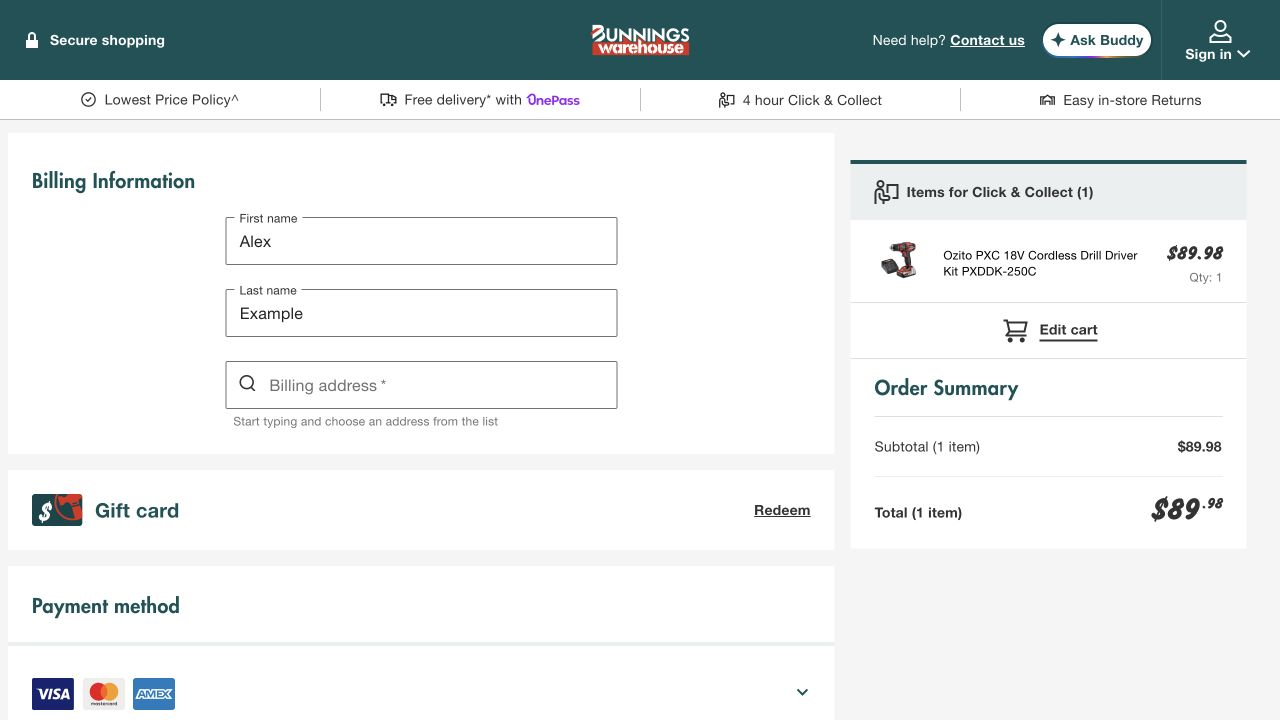This screenshot has width=1280, height=720.
Task: Open the Sign in account menu
Action: point(1218,40)
